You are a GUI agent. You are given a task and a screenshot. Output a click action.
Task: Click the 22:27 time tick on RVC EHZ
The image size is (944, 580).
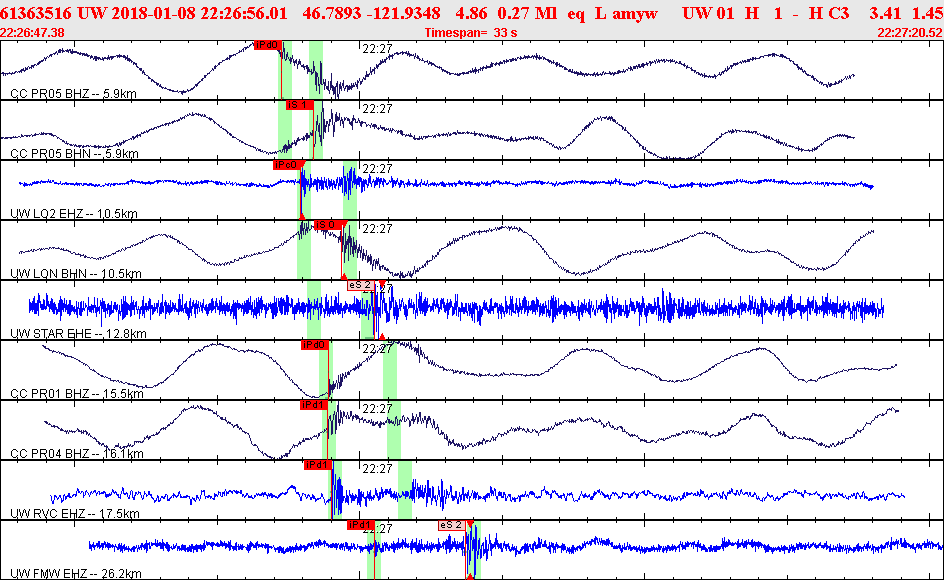pyautogui.click(x=377, y=468)
